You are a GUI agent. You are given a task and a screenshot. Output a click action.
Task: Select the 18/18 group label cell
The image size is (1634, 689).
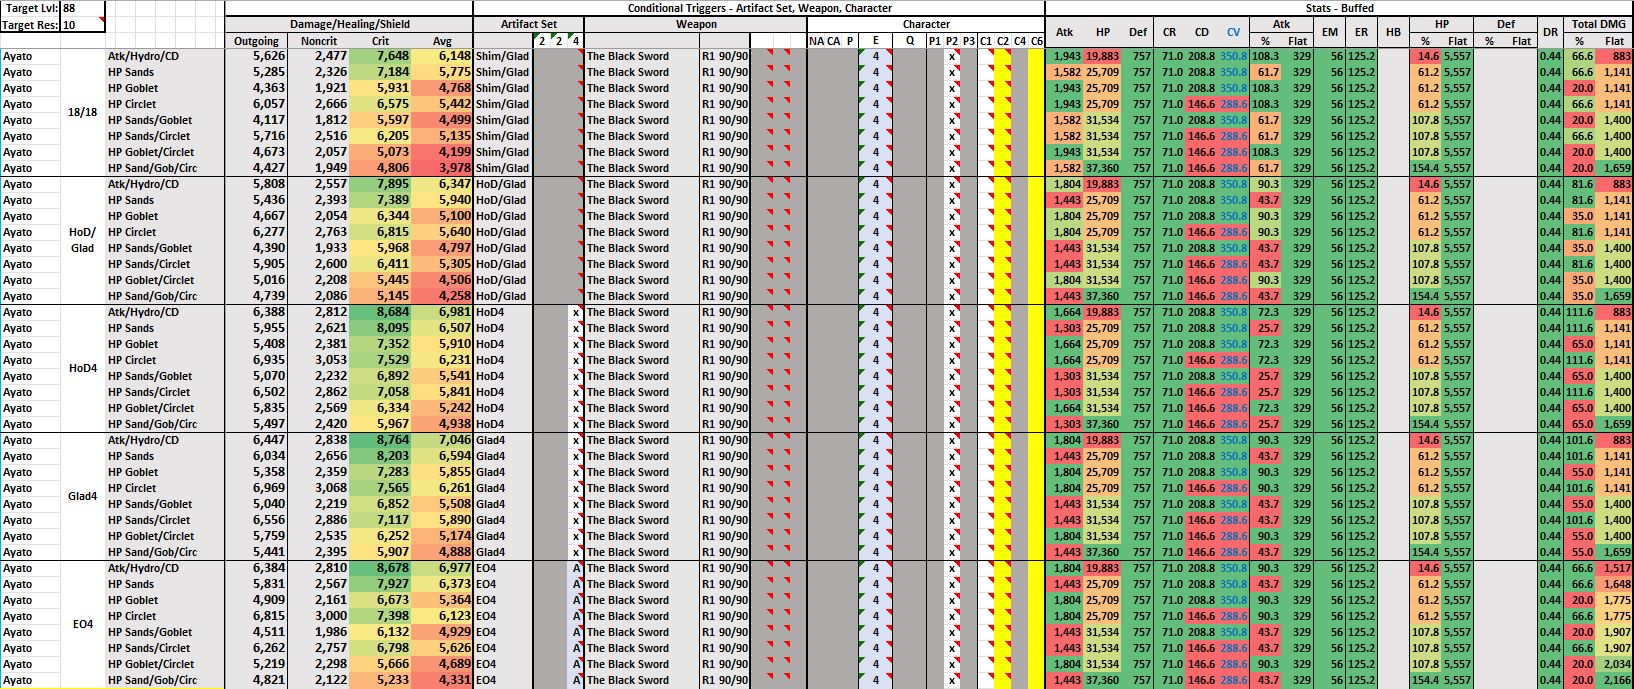(82, 112)
